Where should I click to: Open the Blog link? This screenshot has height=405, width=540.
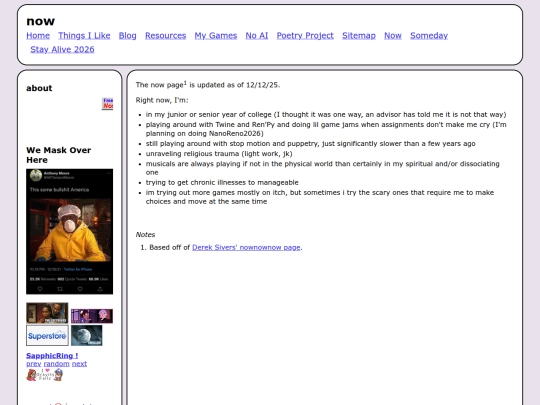tap(127, 35)
